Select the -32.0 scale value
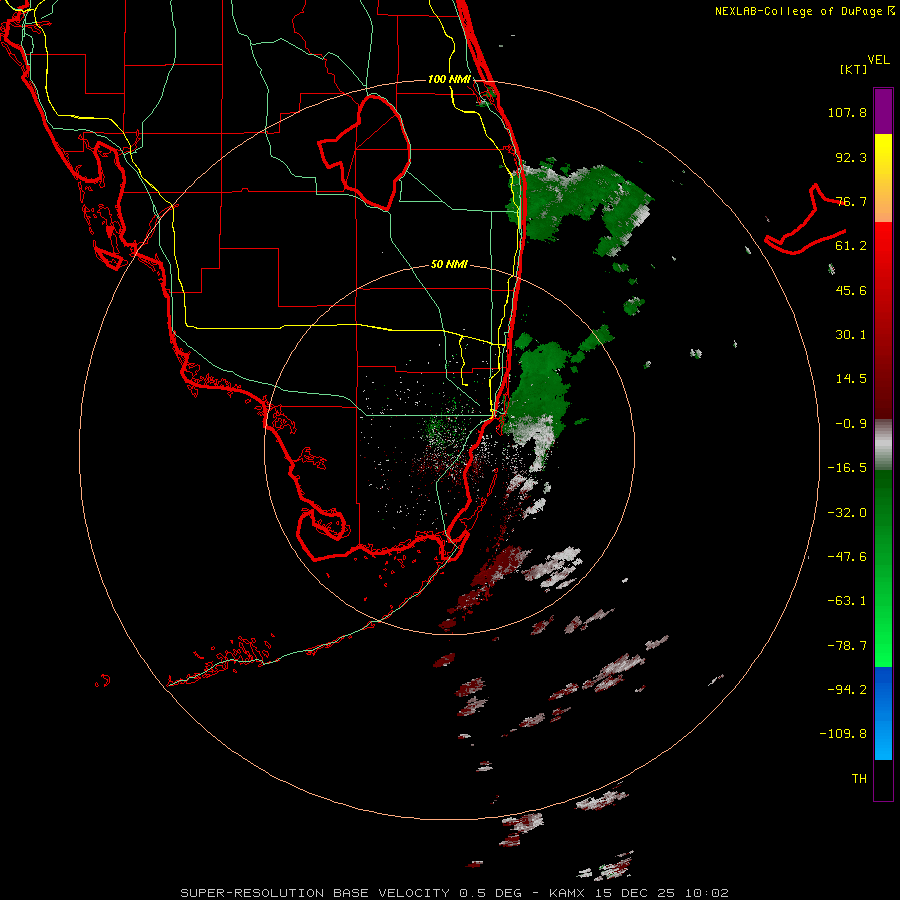This screenshot has height=900, width=900. pos(847,513)
